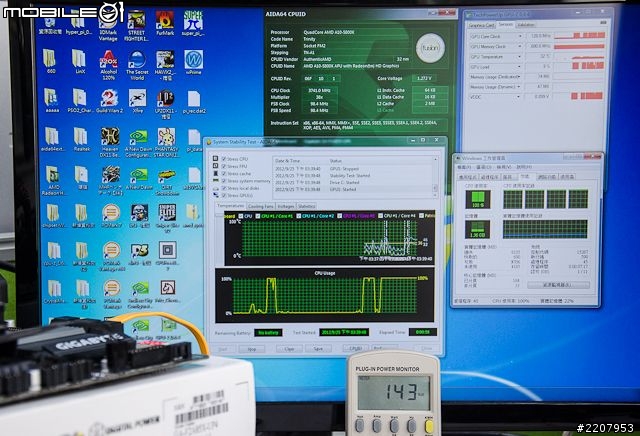Open the GPU Core Clock sensor dropdown
Image resolution: width=640 pixels, height=436 pixels.
pyautogui.click(x=520, y=36)
